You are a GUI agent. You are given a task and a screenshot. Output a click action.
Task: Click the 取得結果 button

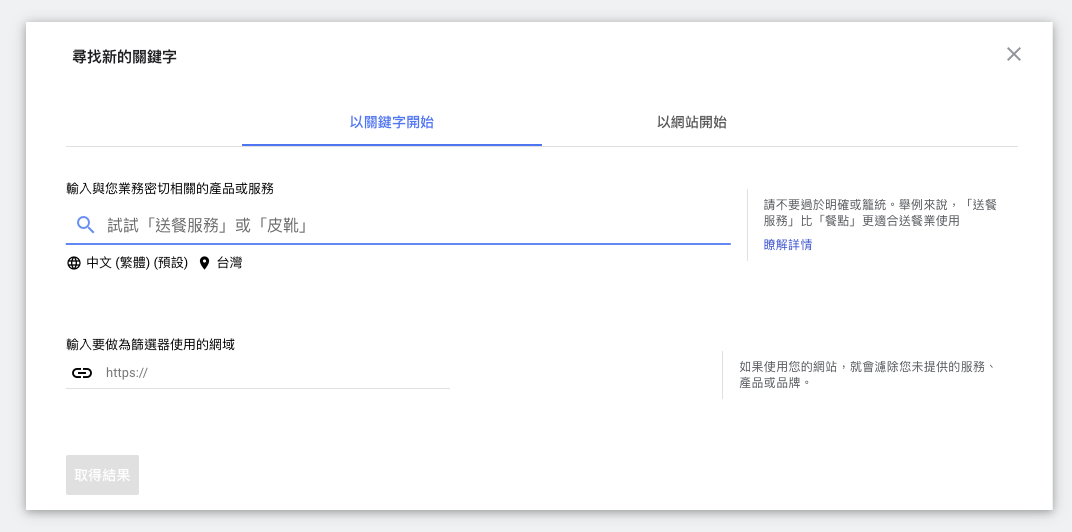click(x=103, y=475)
